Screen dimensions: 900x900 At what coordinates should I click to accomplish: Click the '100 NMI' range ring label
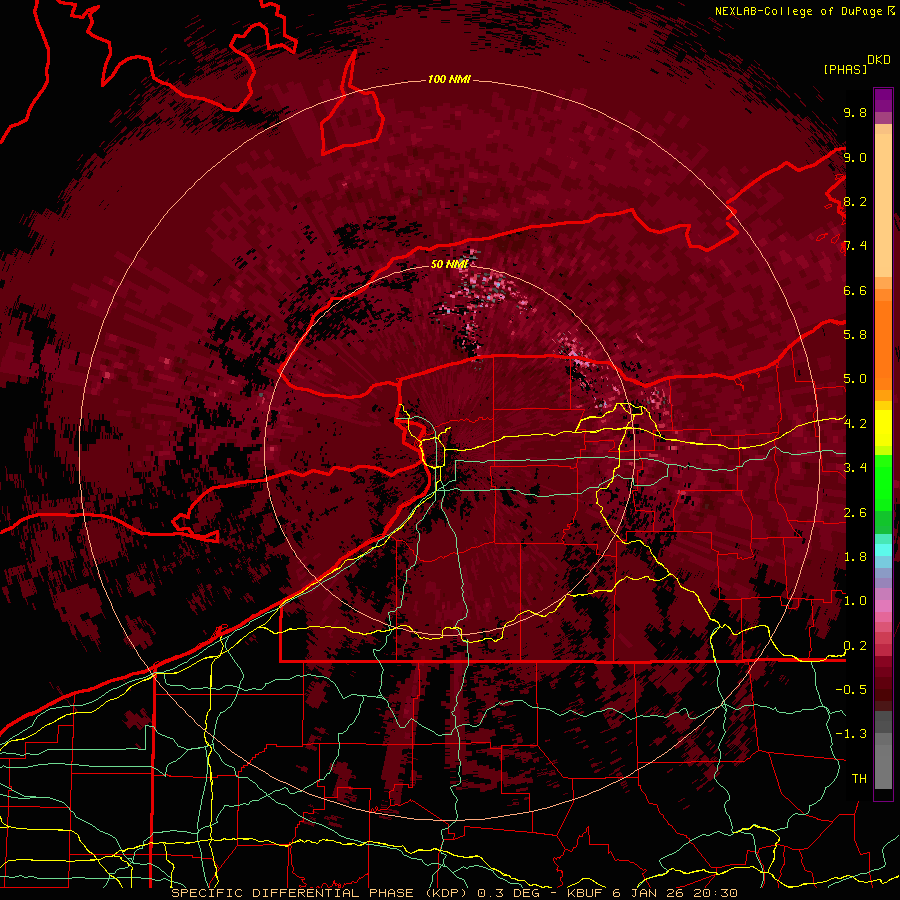(x=449, y=79)
